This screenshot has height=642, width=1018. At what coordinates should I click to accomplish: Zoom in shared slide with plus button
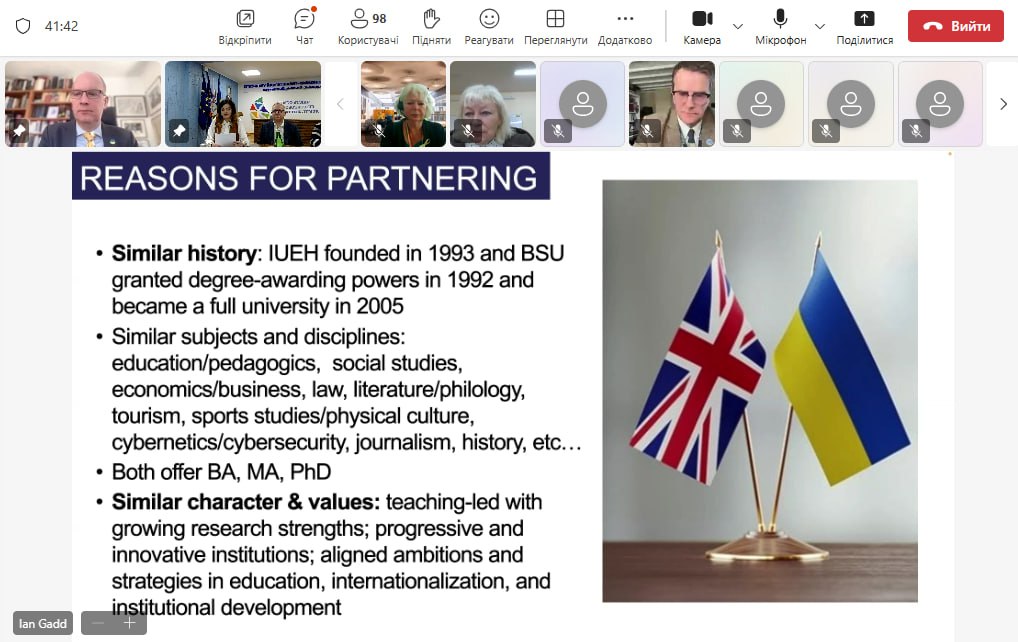pos(129,623)
